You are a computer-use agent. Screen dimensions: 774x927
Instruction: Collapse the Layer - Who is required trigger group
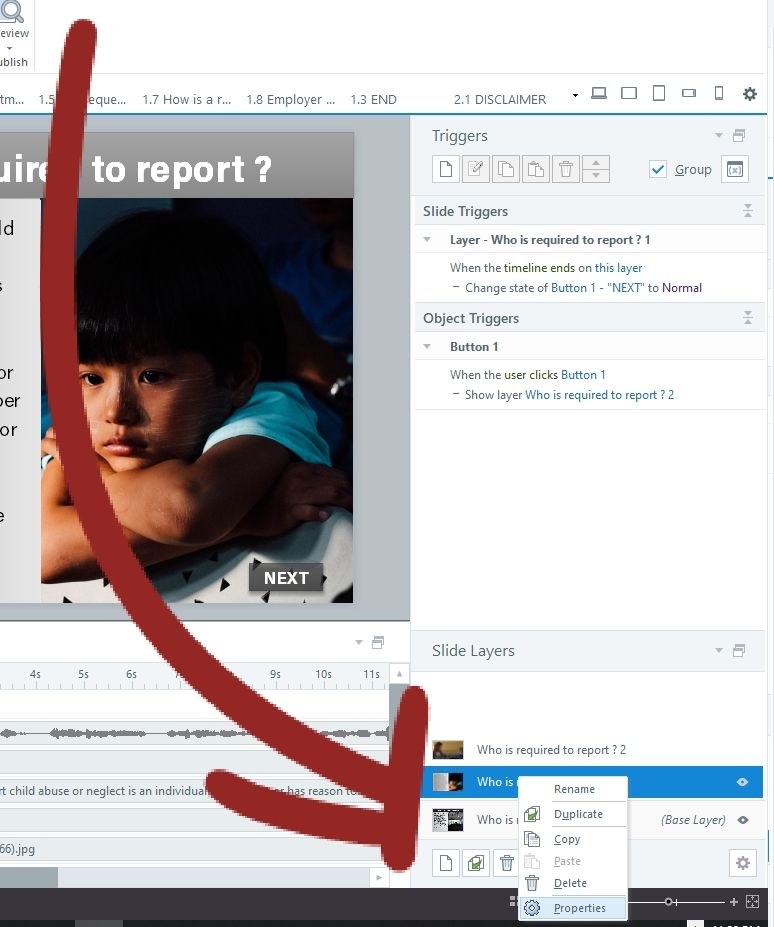pyautogui.click(x=428, y=240)
